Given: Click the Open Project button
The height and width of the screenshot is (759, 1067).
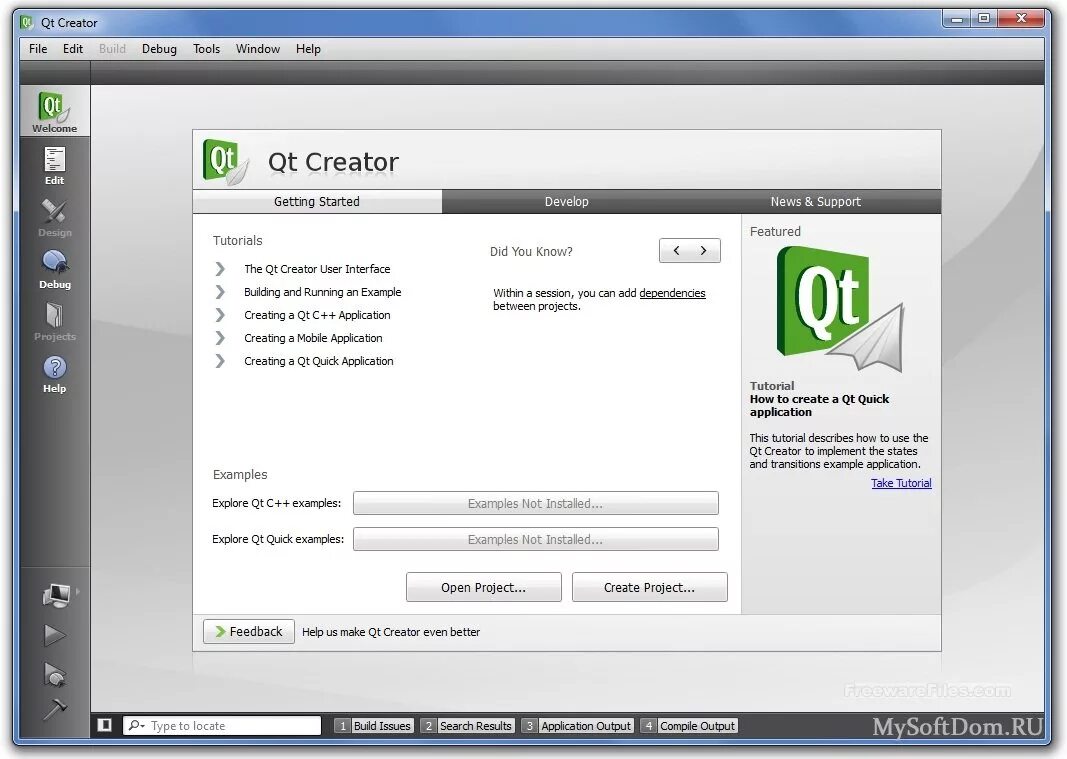Looking at the screenshot, I should coord(484,587).
